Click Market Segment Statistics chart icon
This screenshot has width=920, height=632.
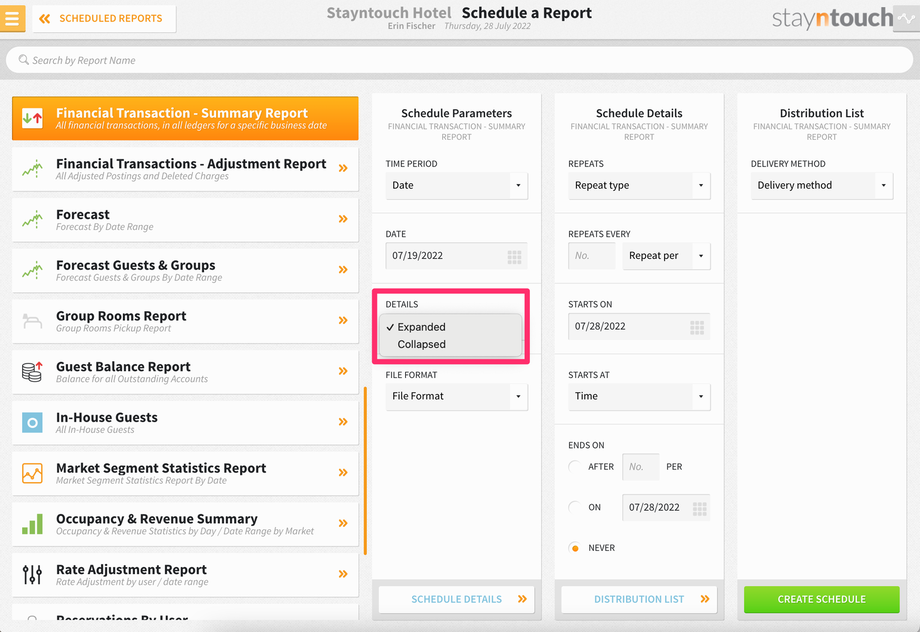(32, 473)
